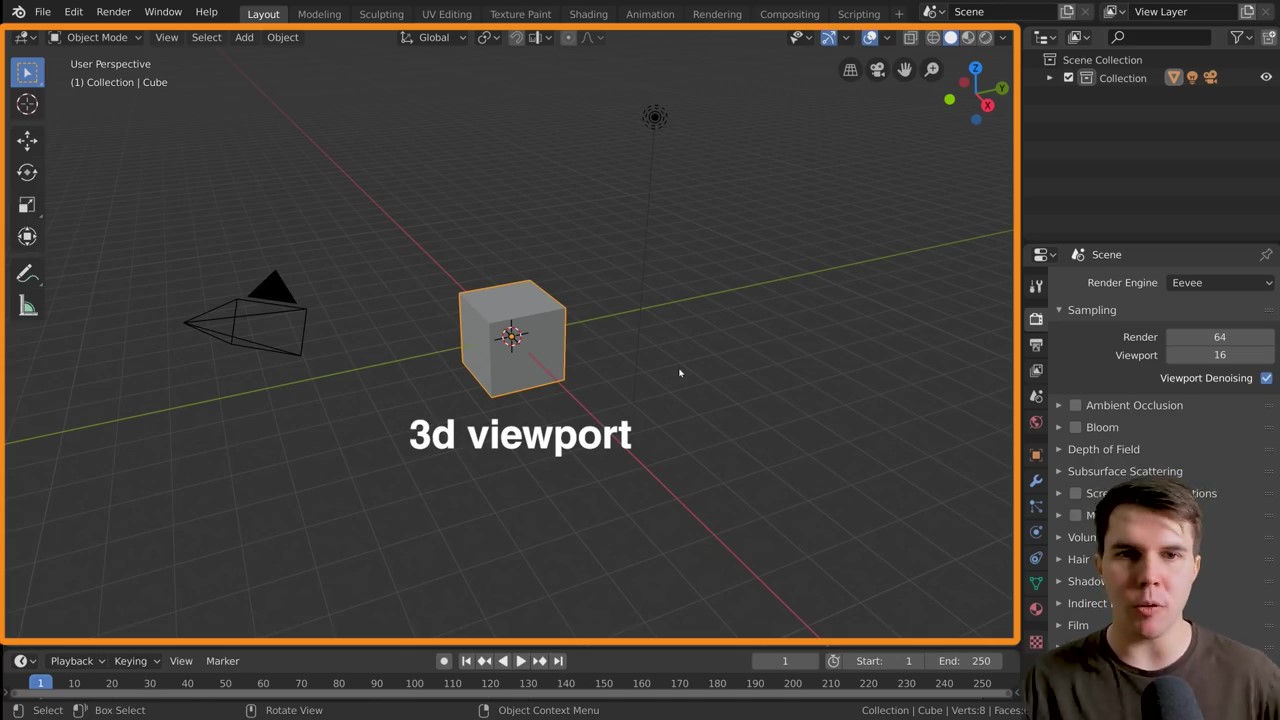
Task: Switch to the UV Editing workspace tab
Action: [x=446, y=14]
